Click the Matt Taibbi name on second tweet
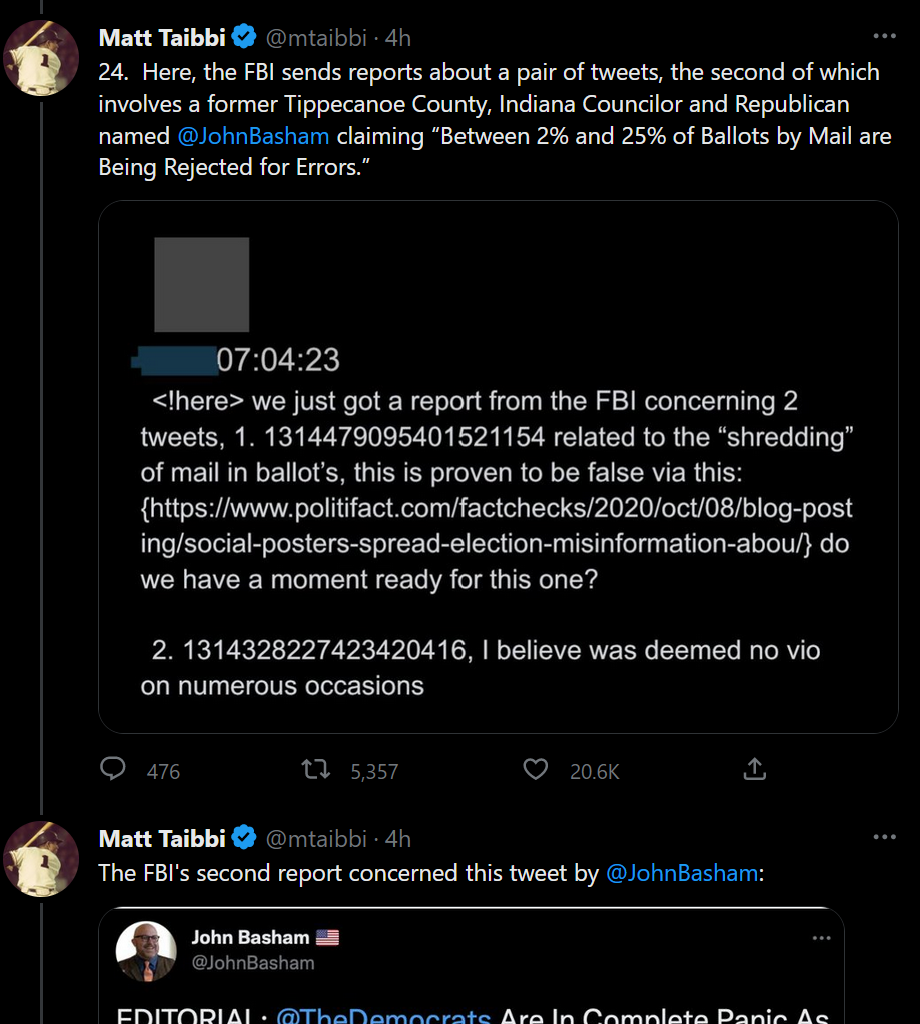Screen dimensions: 920x1024 161,838
